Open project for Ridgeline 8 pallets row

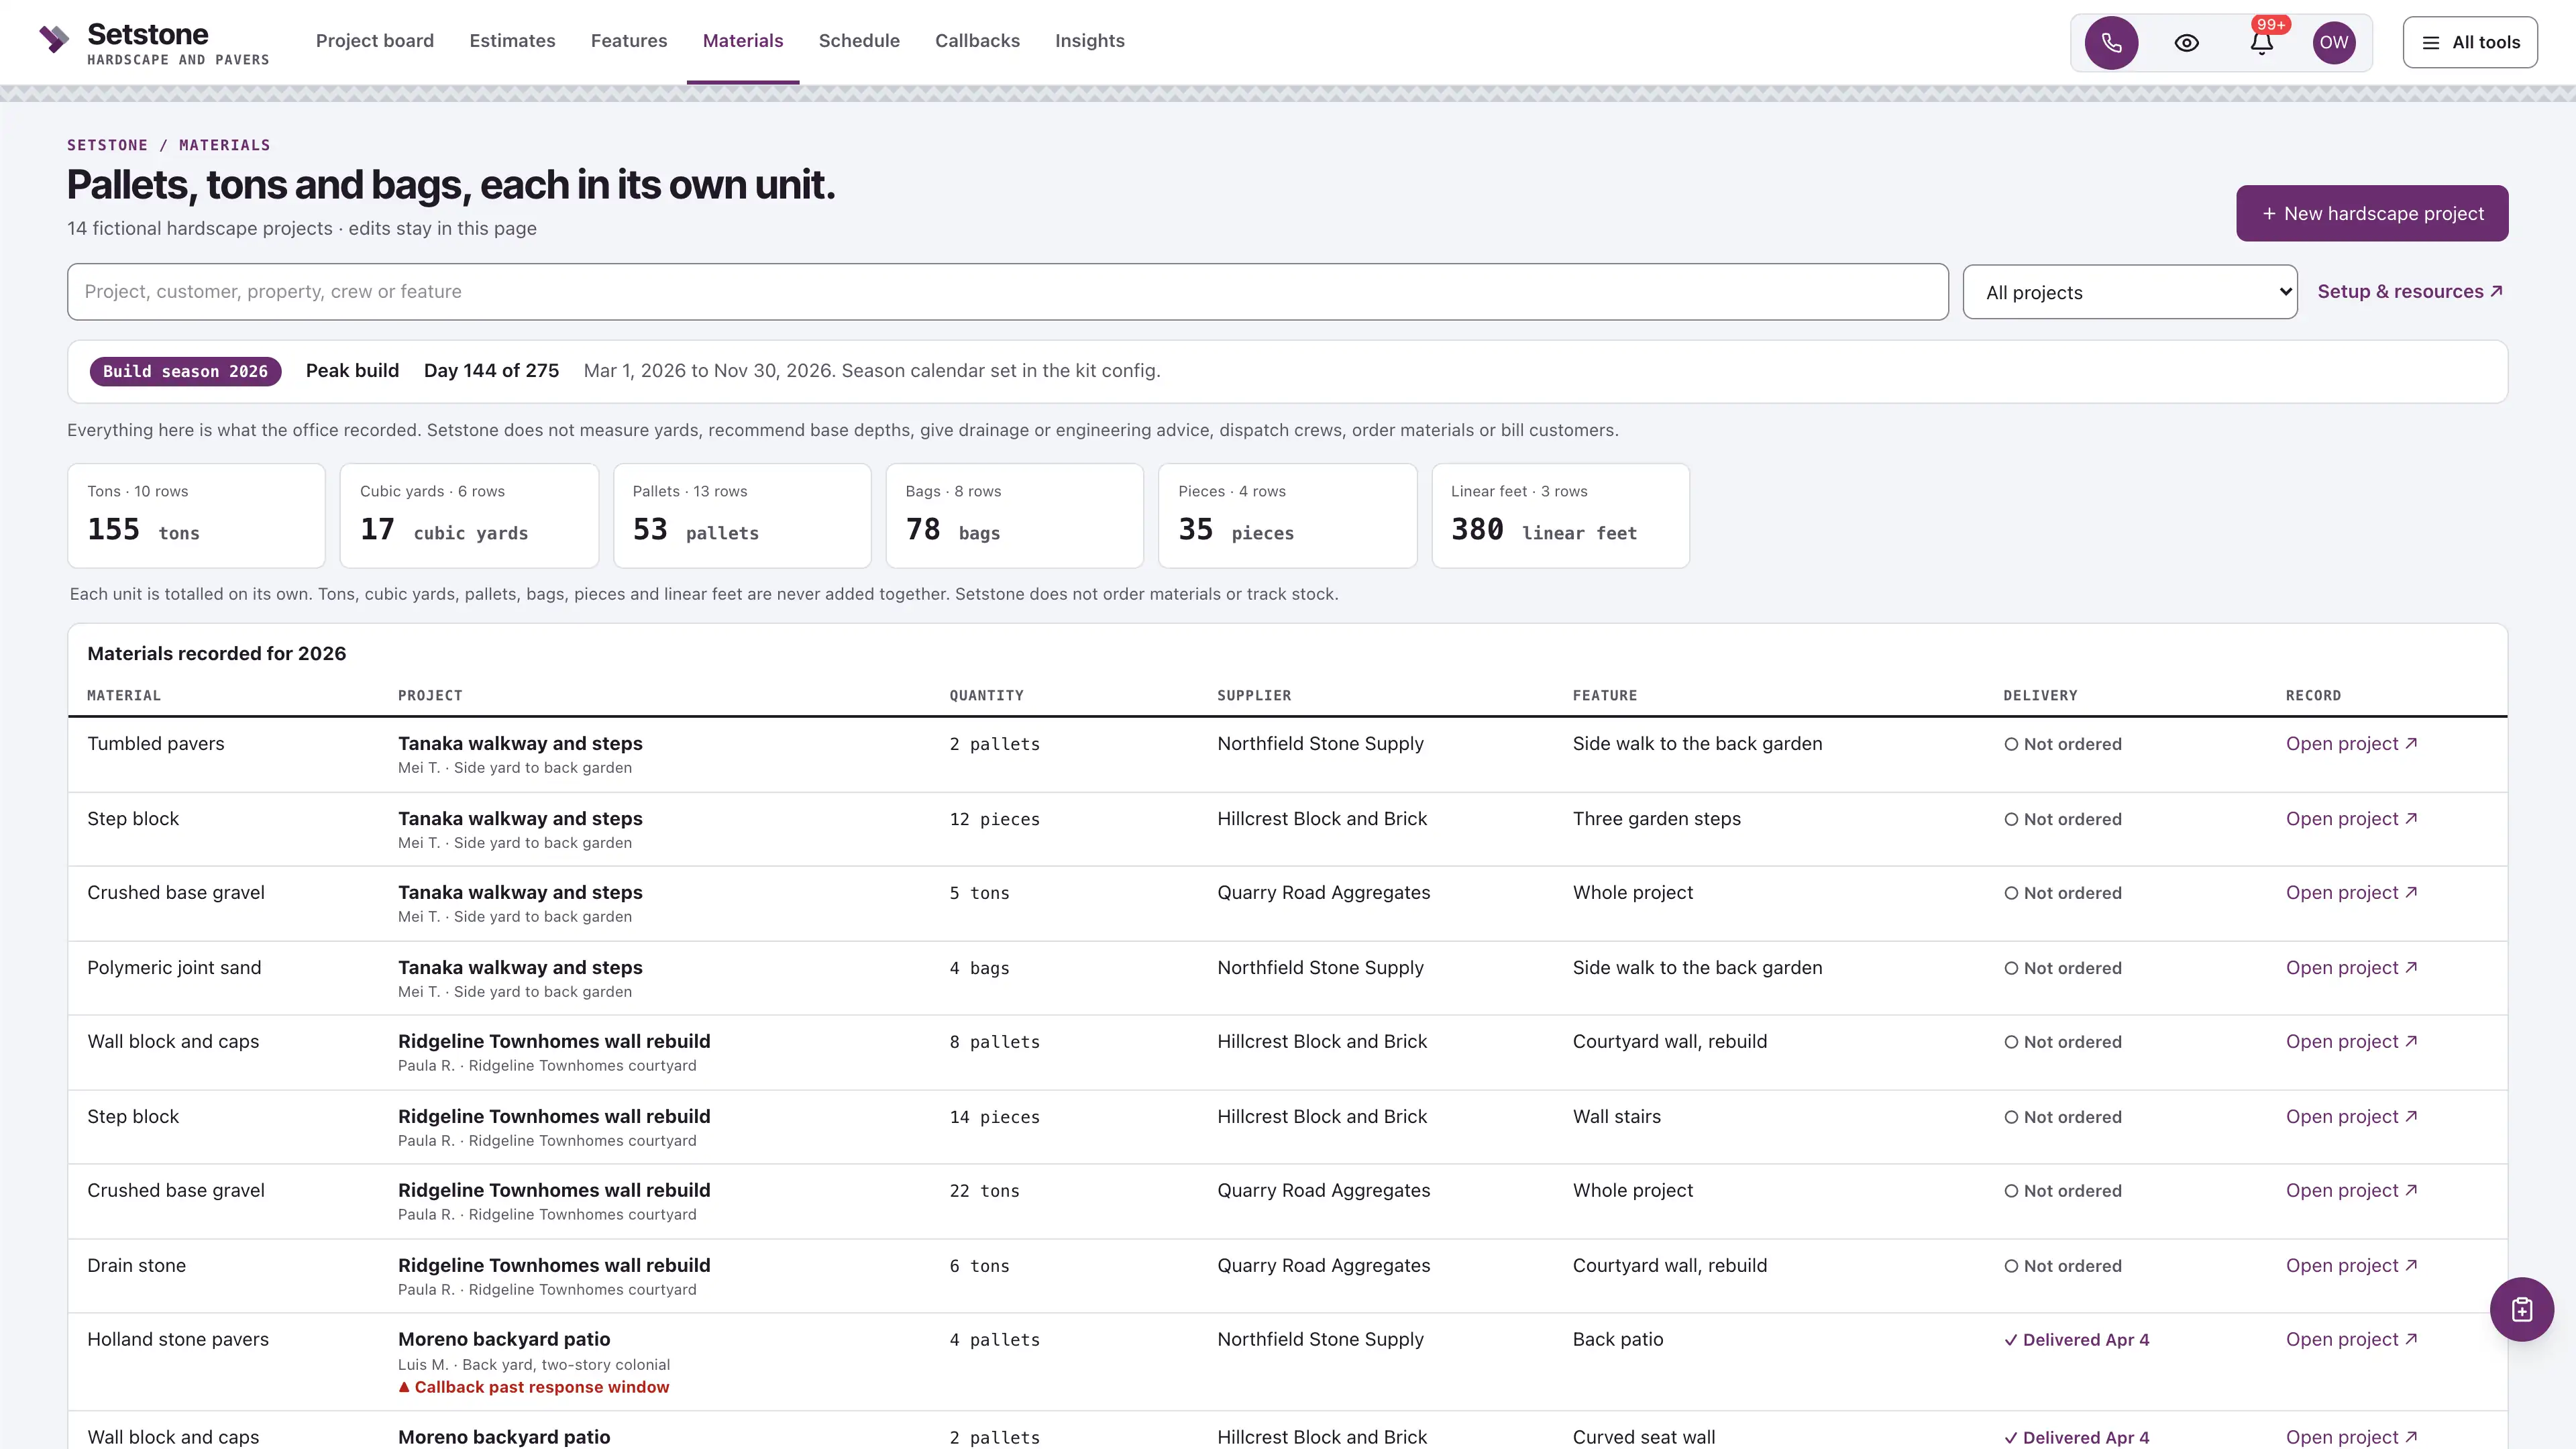pyautogui.click(x=2351, y=1041)
